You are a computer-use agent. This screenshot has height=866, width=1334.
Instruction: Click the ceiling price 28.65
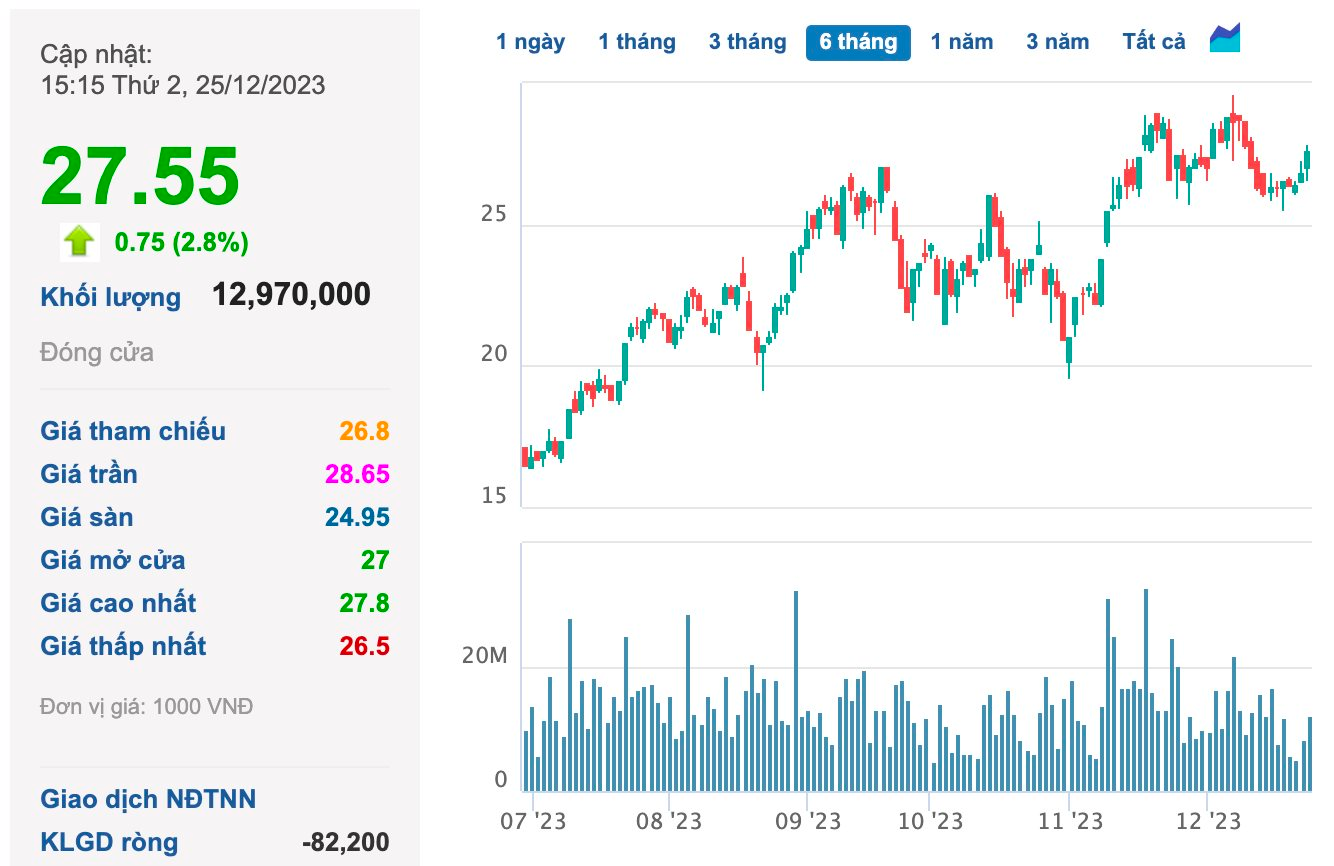click(356, 474)
